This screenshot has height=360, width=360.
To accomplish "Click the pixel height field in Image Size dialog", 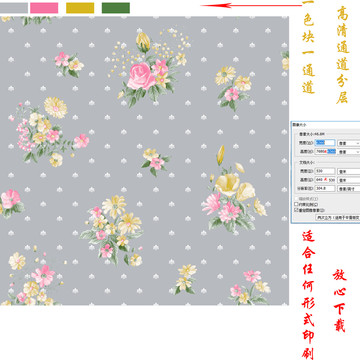I will (325, 151).
